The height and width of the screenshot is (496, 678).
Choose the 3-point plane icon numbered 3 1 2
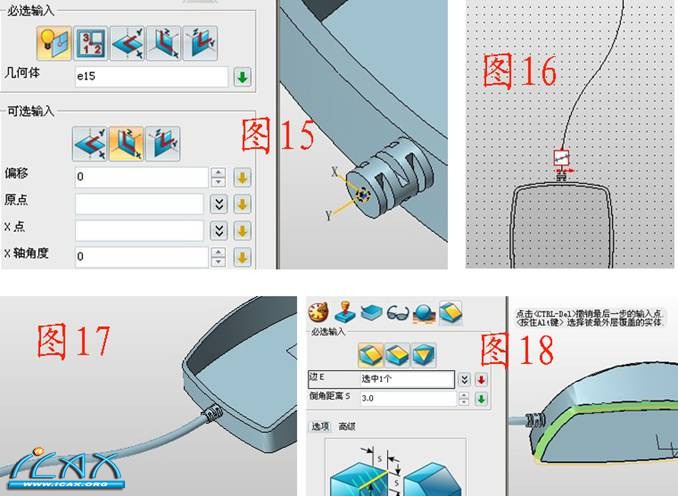click(90, 43)
